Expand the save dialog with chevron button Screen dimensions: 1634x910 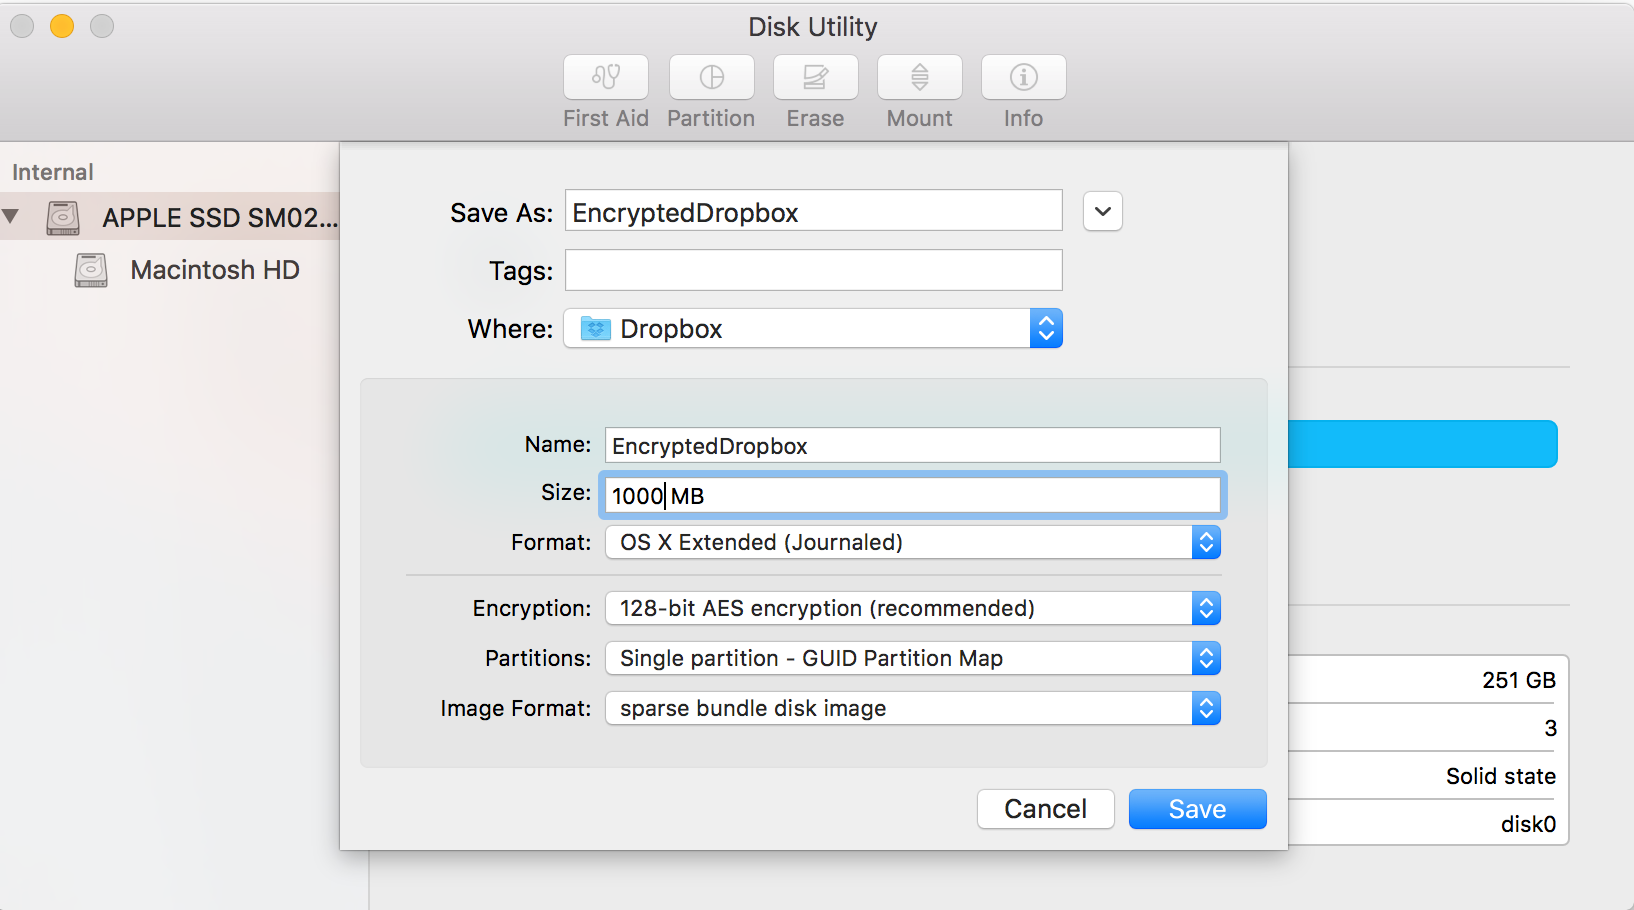1102,211
